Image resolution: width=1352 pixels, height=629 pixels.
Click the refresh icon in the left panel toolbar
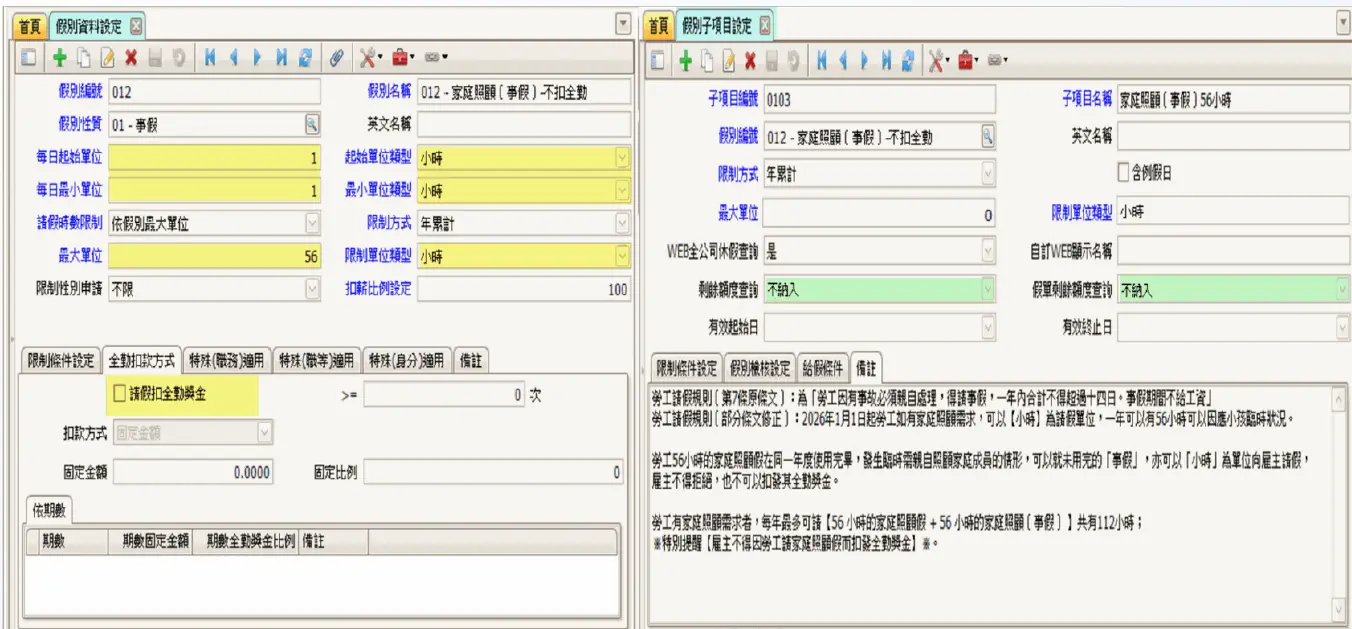coord(305,59)
